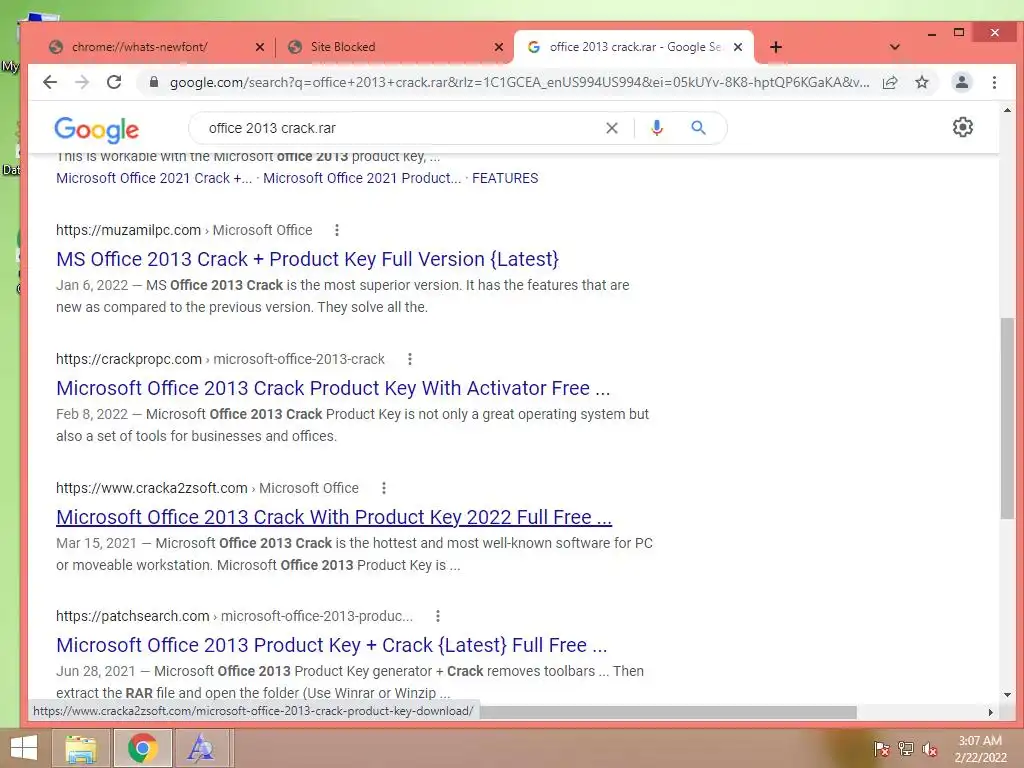Close the office 2013 crack.rar Google tab
The width and height of the screenshot is (1024, 768).
738,47
